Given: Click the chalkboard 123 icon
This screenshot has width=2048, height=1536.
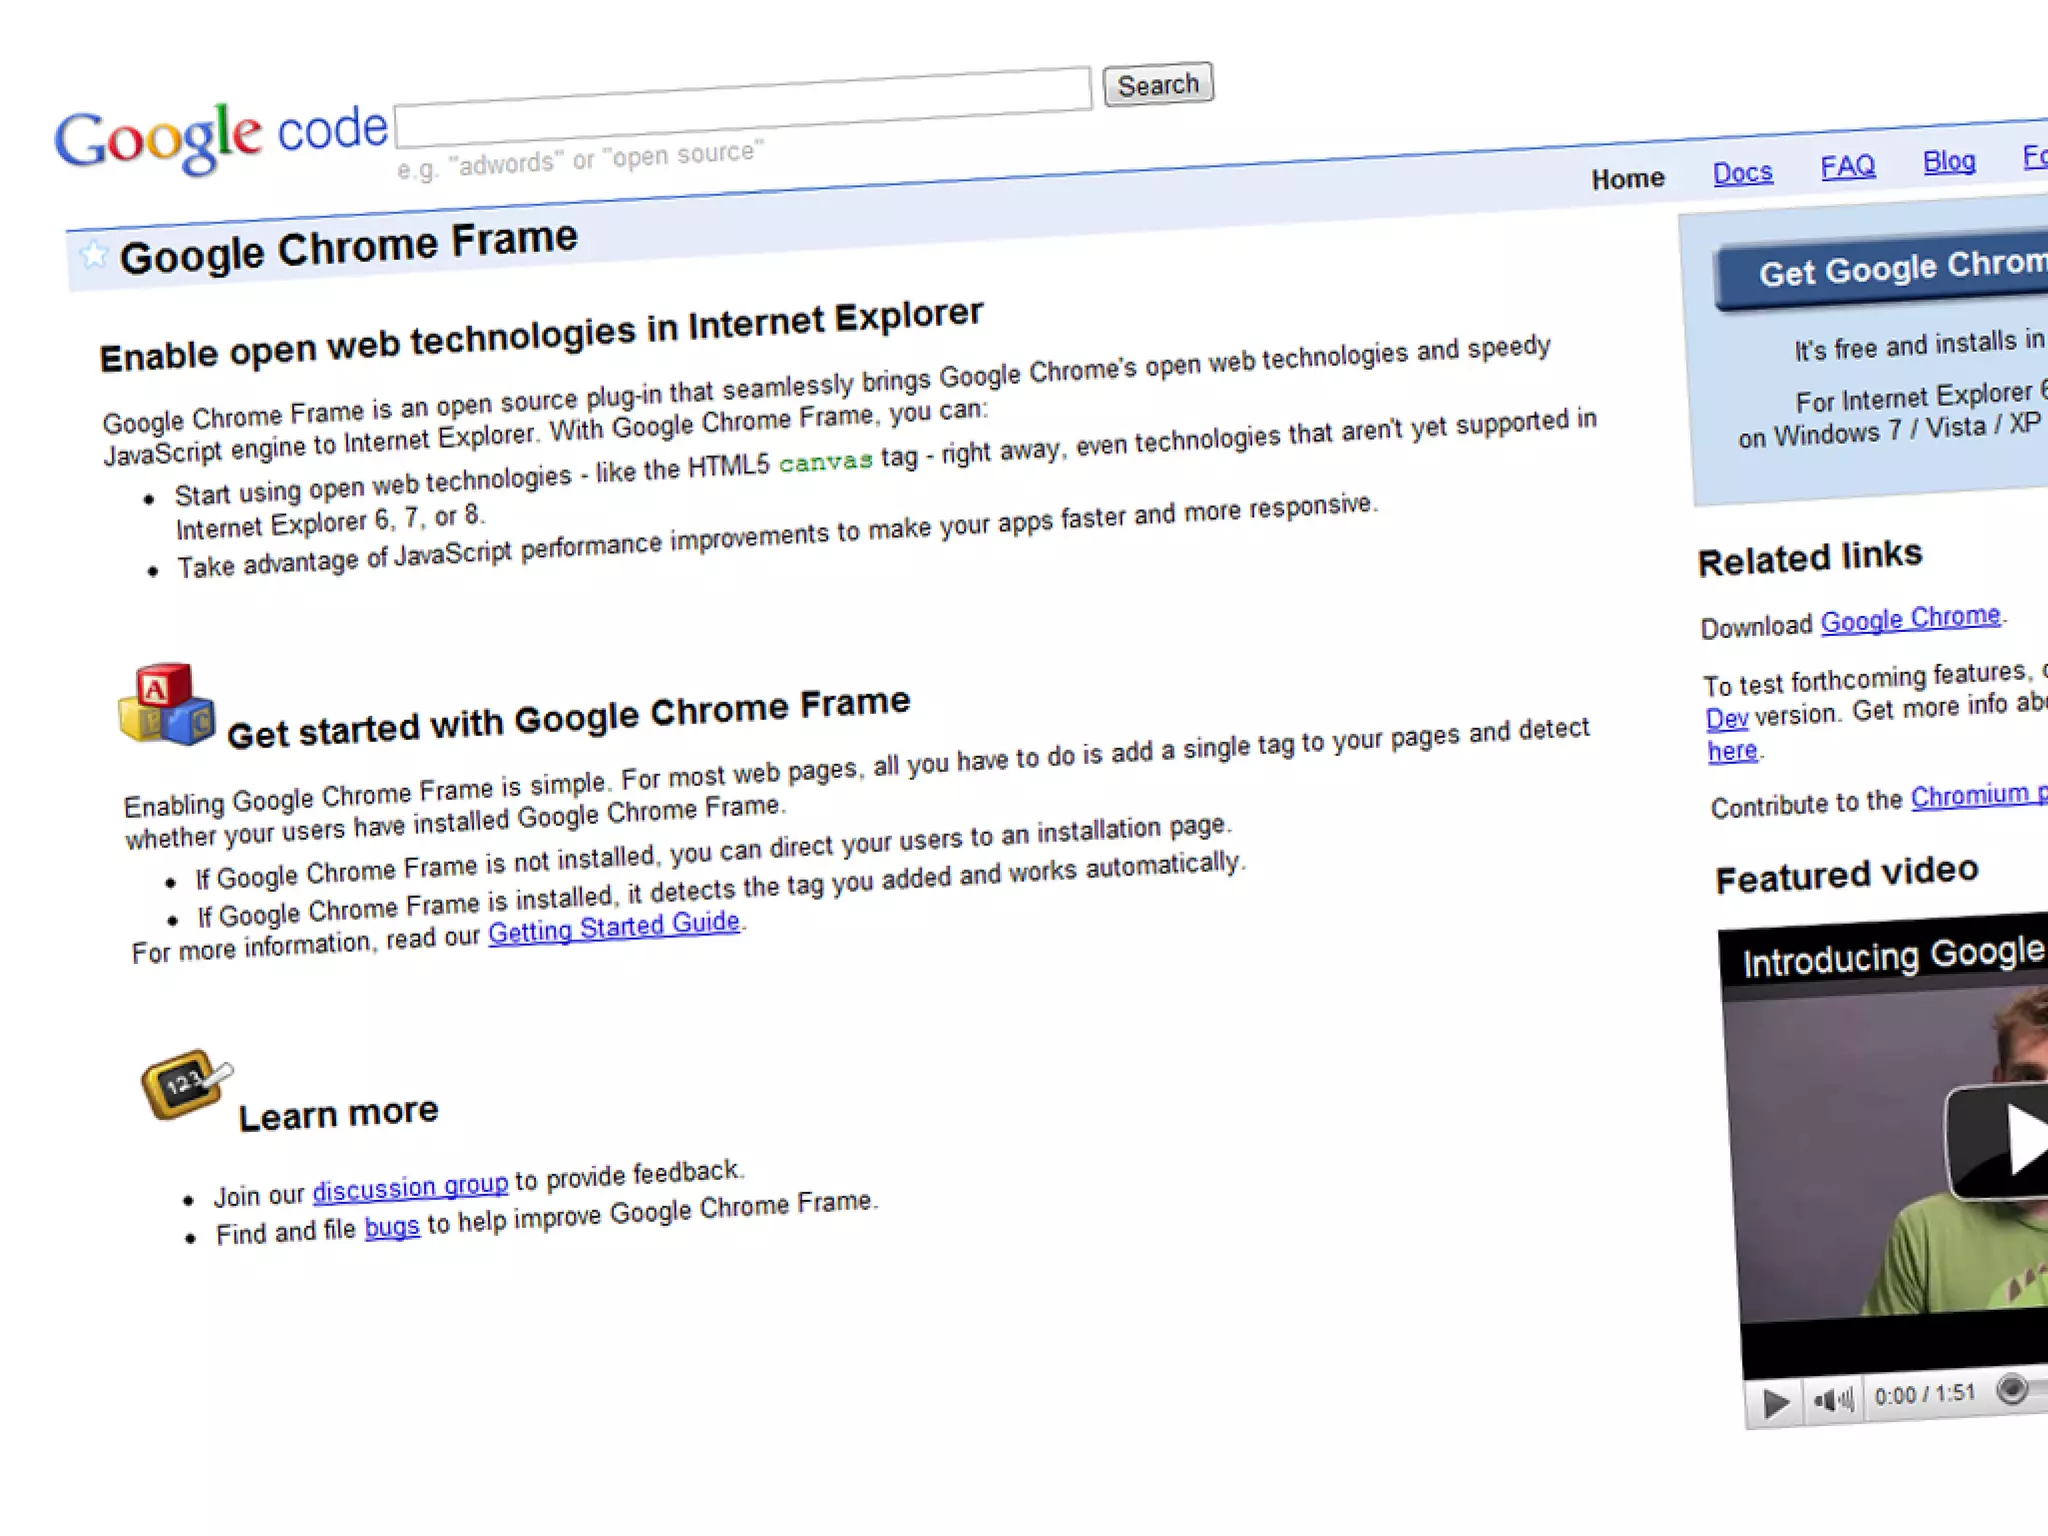Looking at the screenshot, I should pos(186,1083).
